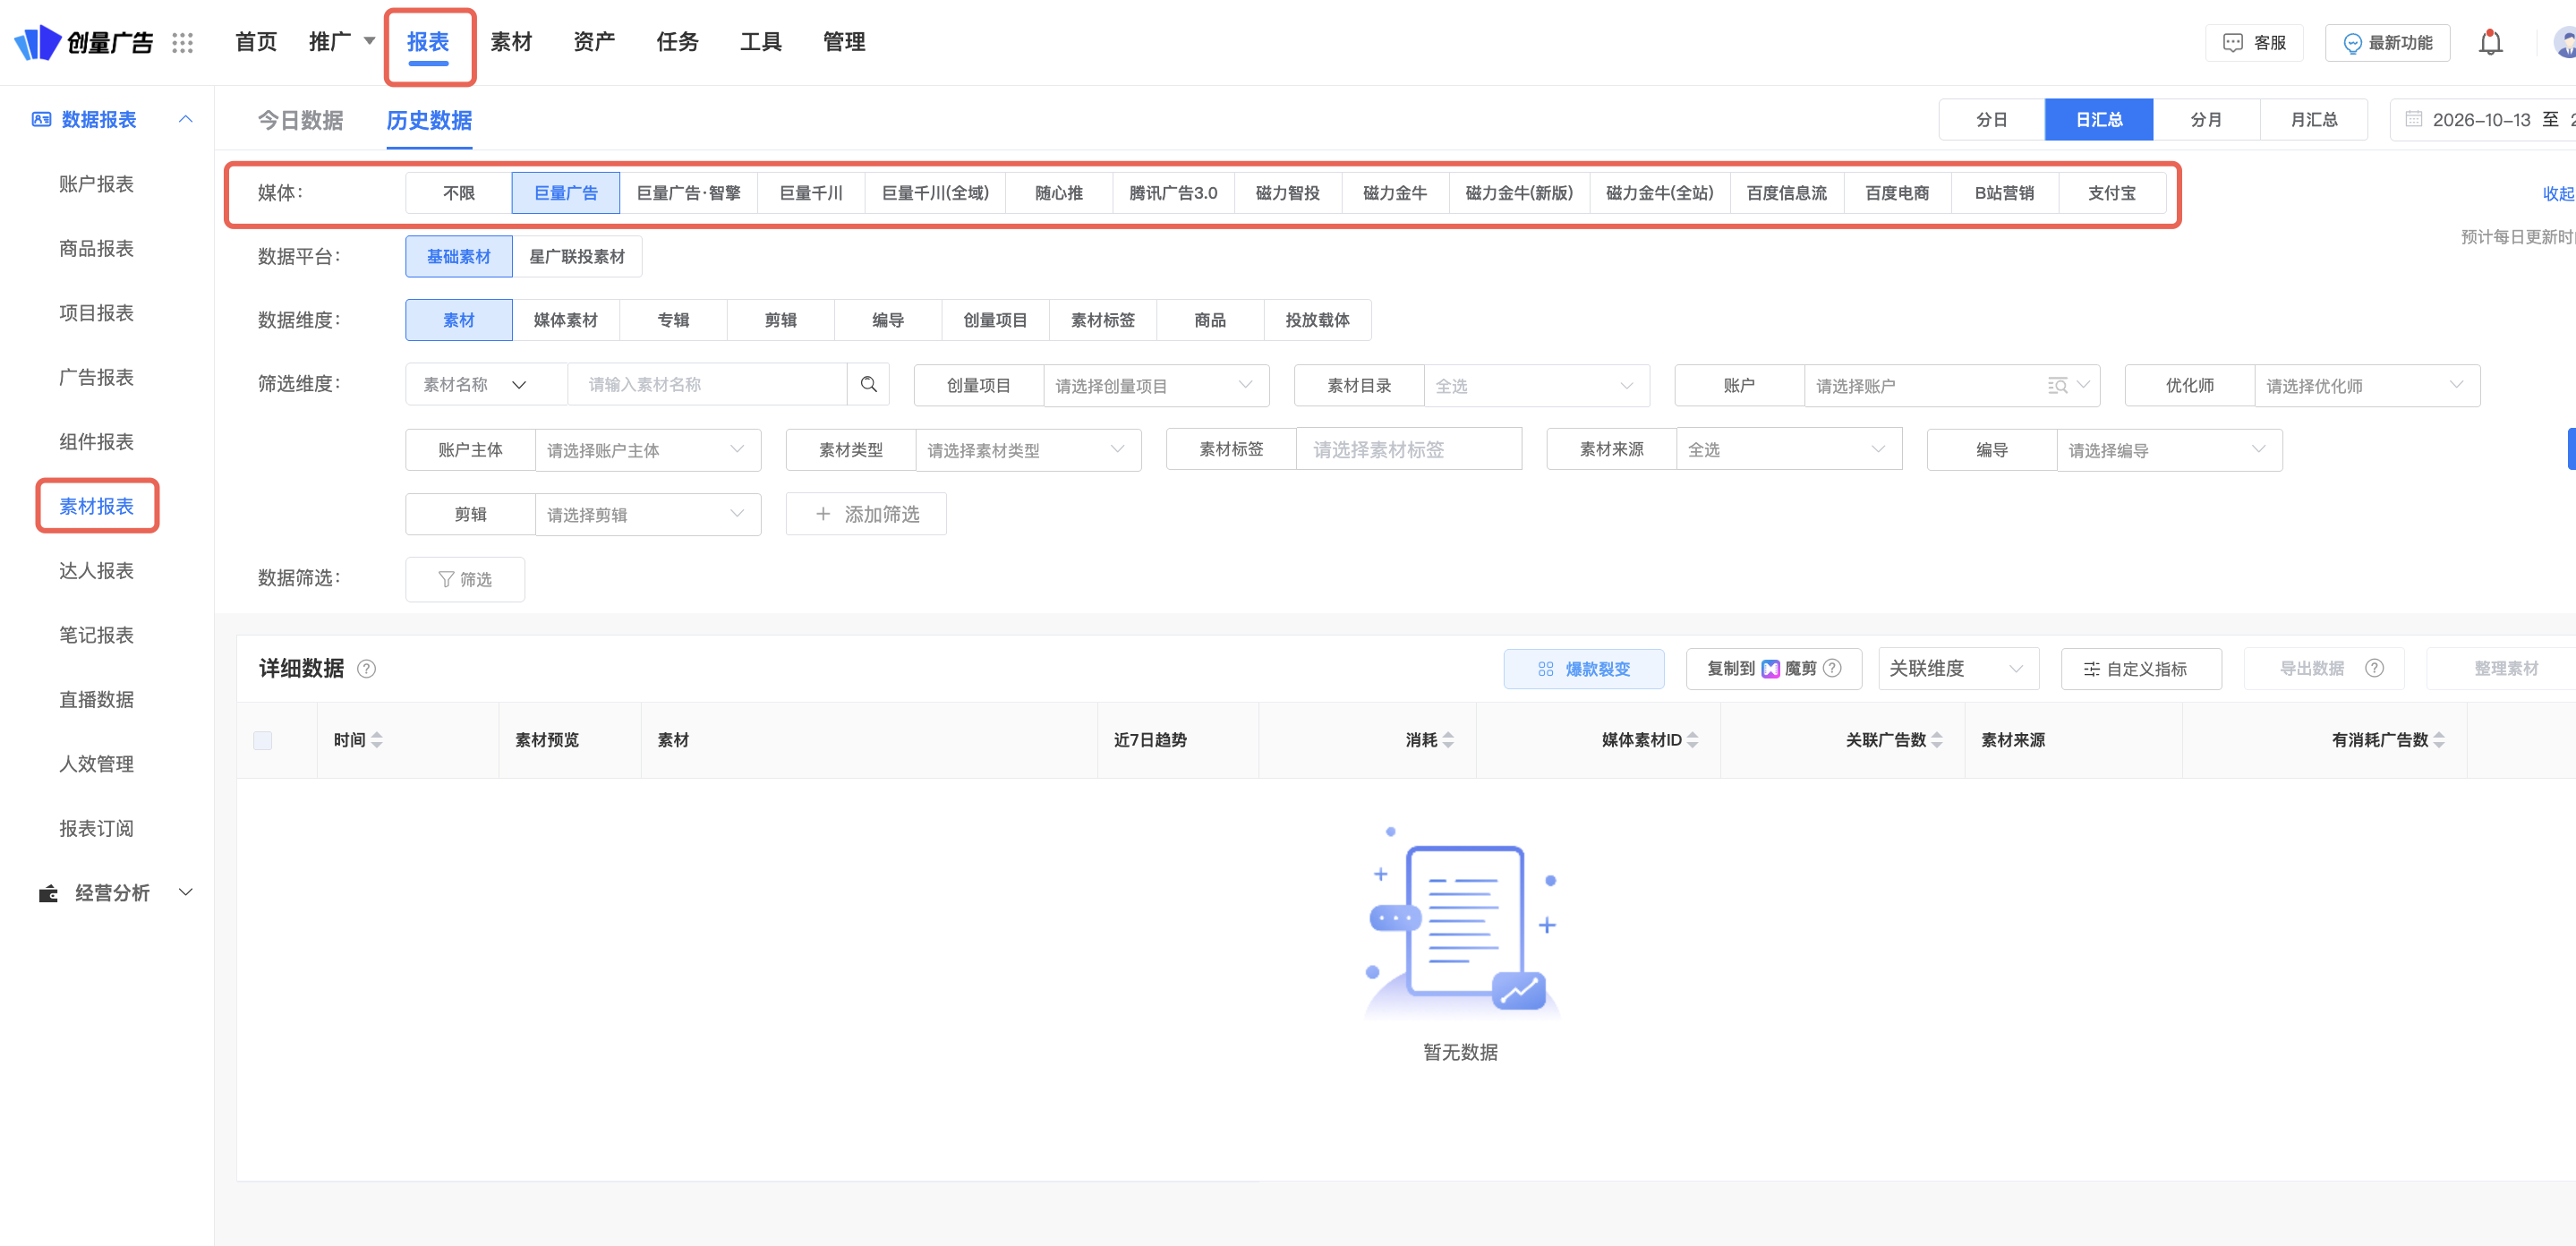The image size is (2576, 1246).
Task: Sort by 媒体素材ID column arrows
Action: pyautogui.click(x=1692, y=740)
